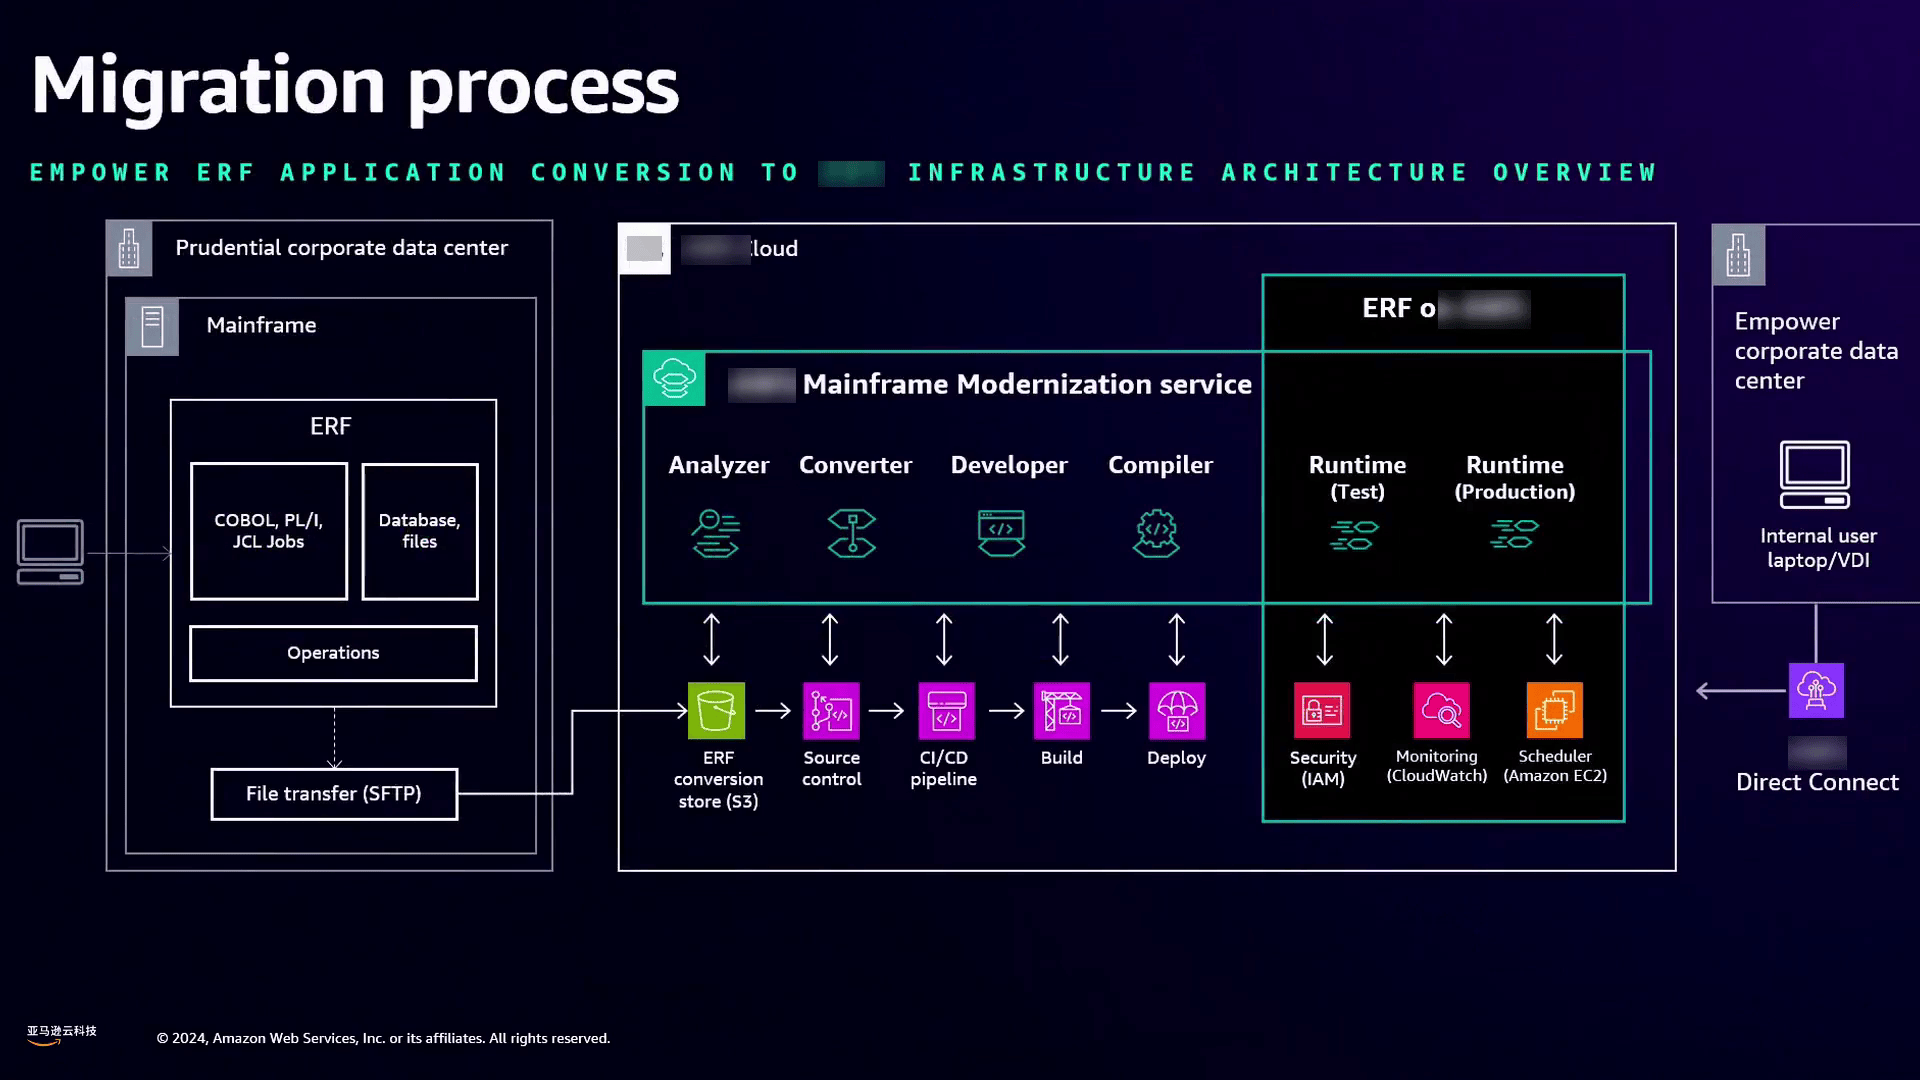The height and width of the screenshot is (1080, 1920).
Task: Click the desktop computer icon beside the mainframe
Action: click(x=50, y=552)
